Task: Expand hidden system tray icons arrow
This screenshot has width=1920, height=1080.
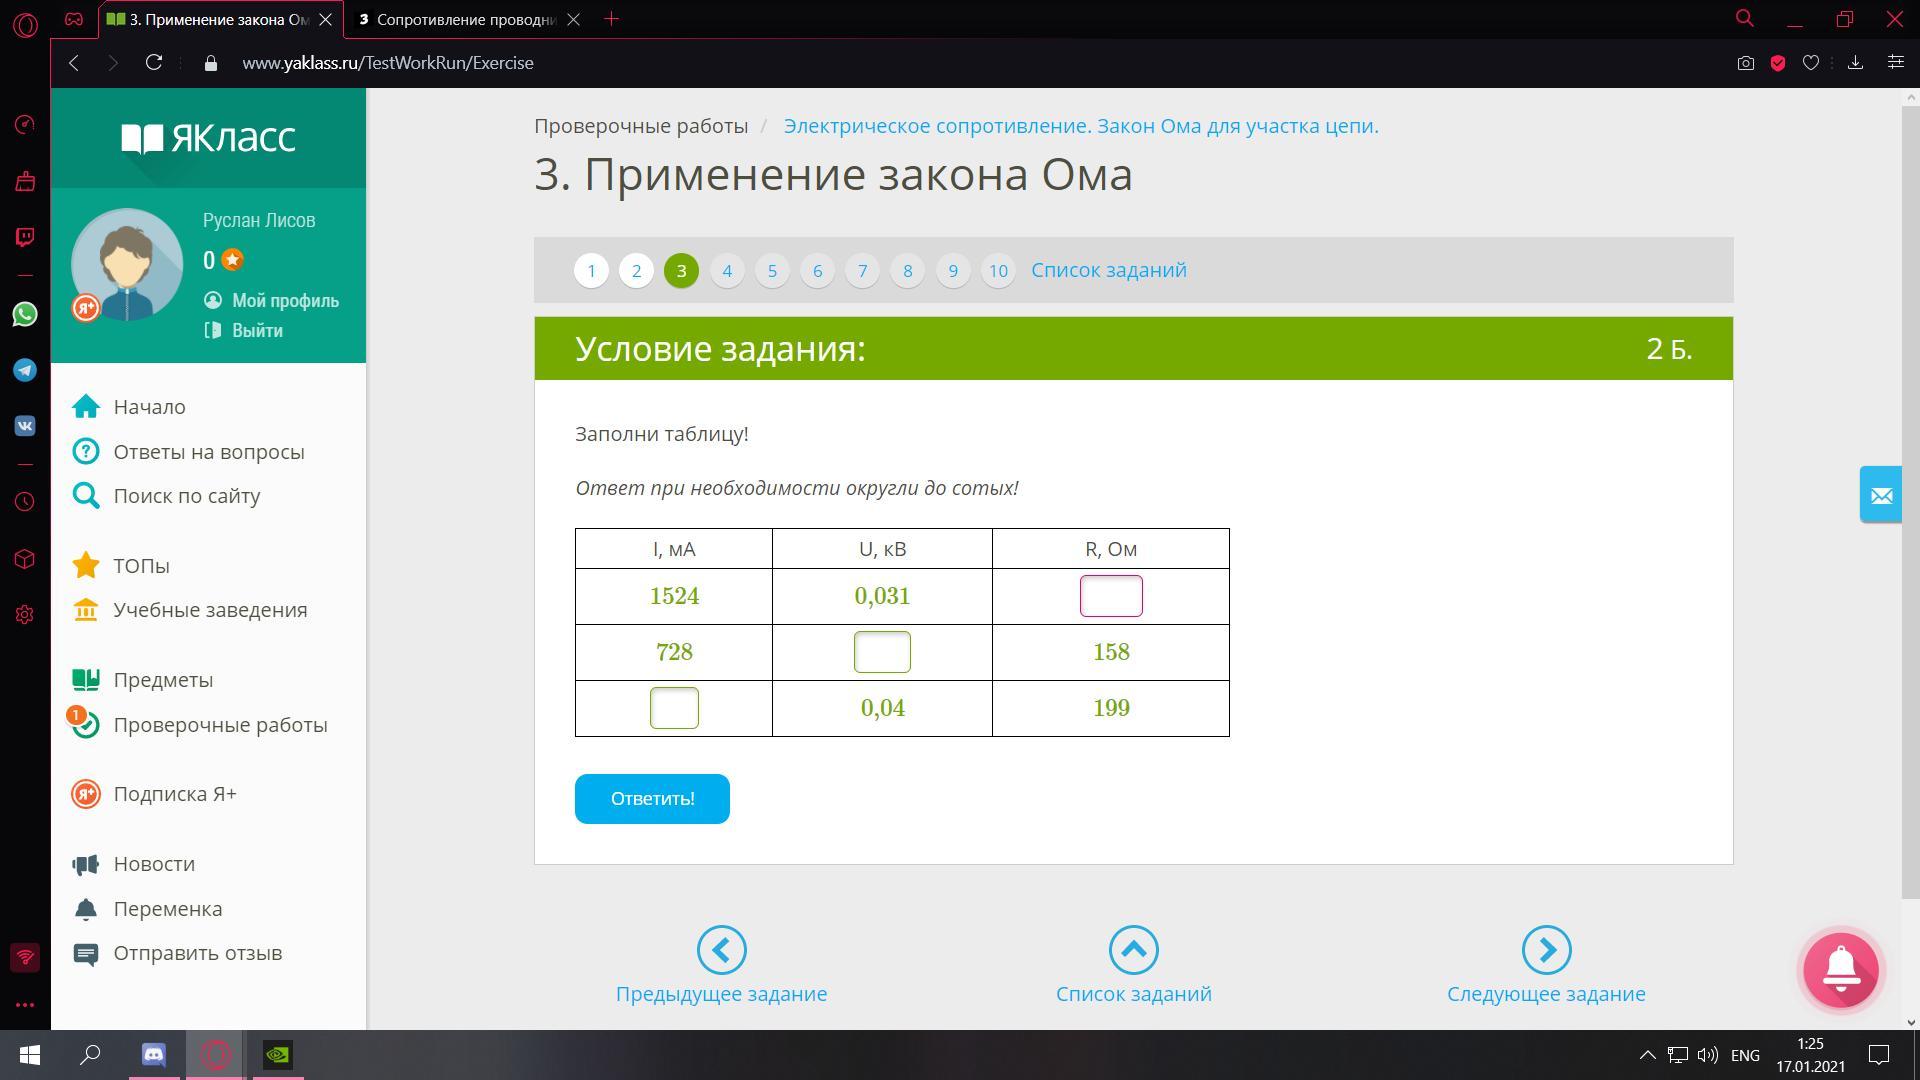Action: [1647, 1055]
